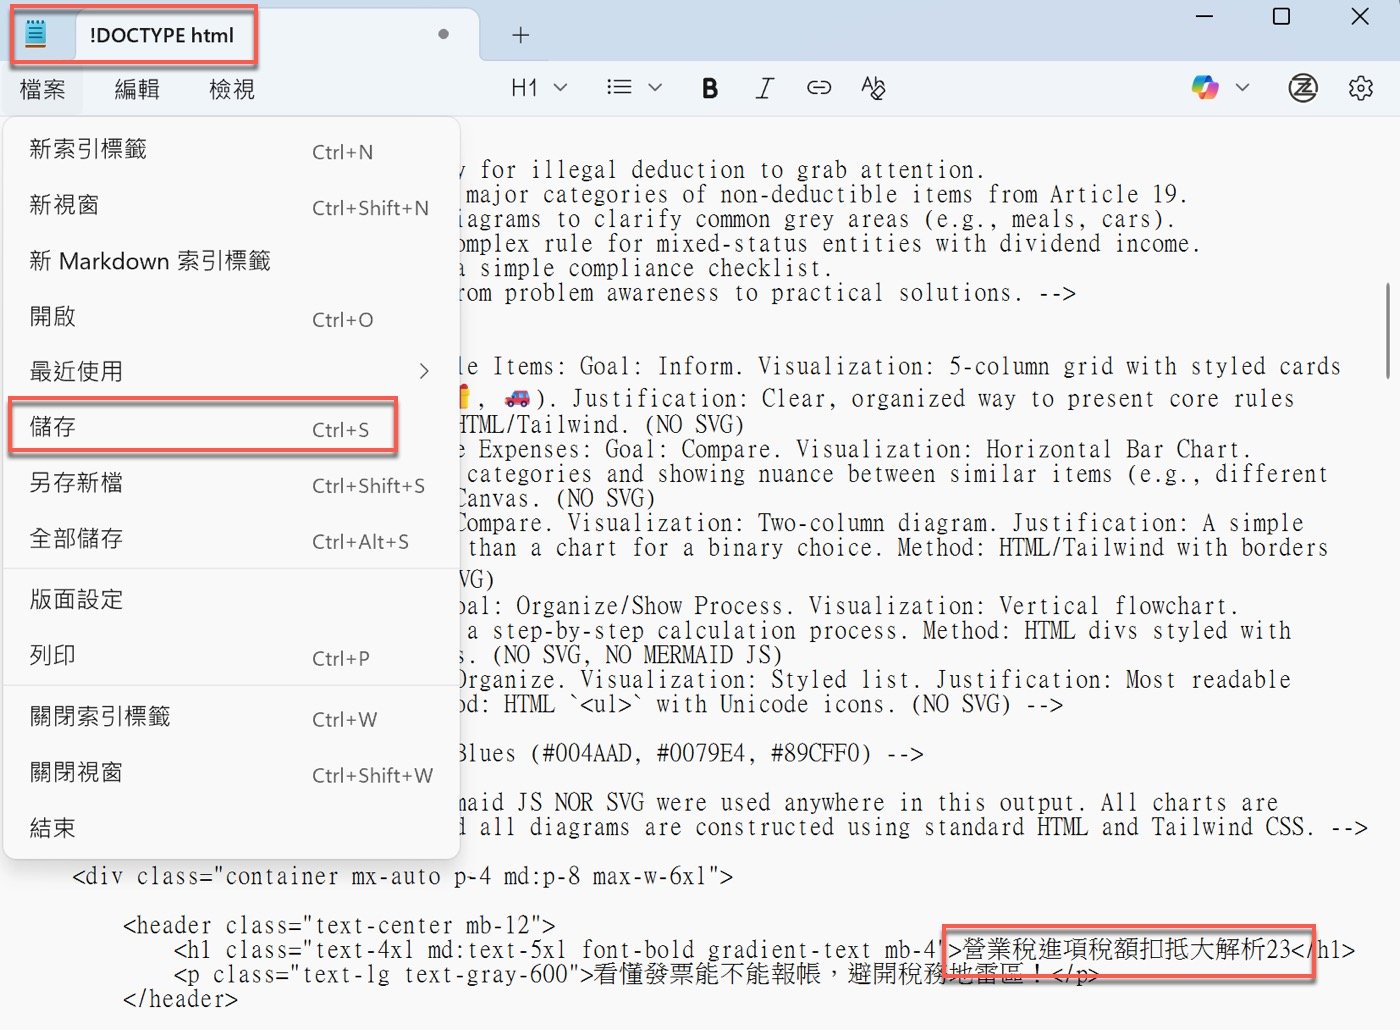The height and width of the screenshot is (1030, 1400).
Task: Open the 檔案 menu
Action: 42,89
